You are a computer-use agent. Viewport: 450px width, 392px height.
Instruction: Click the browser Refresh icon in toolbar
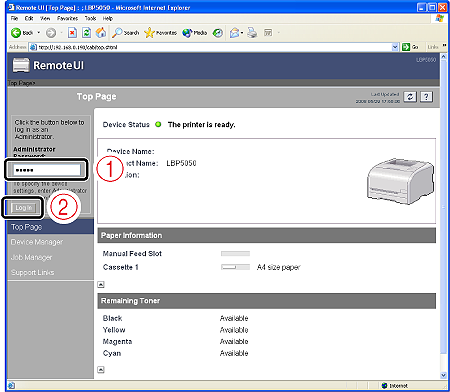tap(86, 33)
